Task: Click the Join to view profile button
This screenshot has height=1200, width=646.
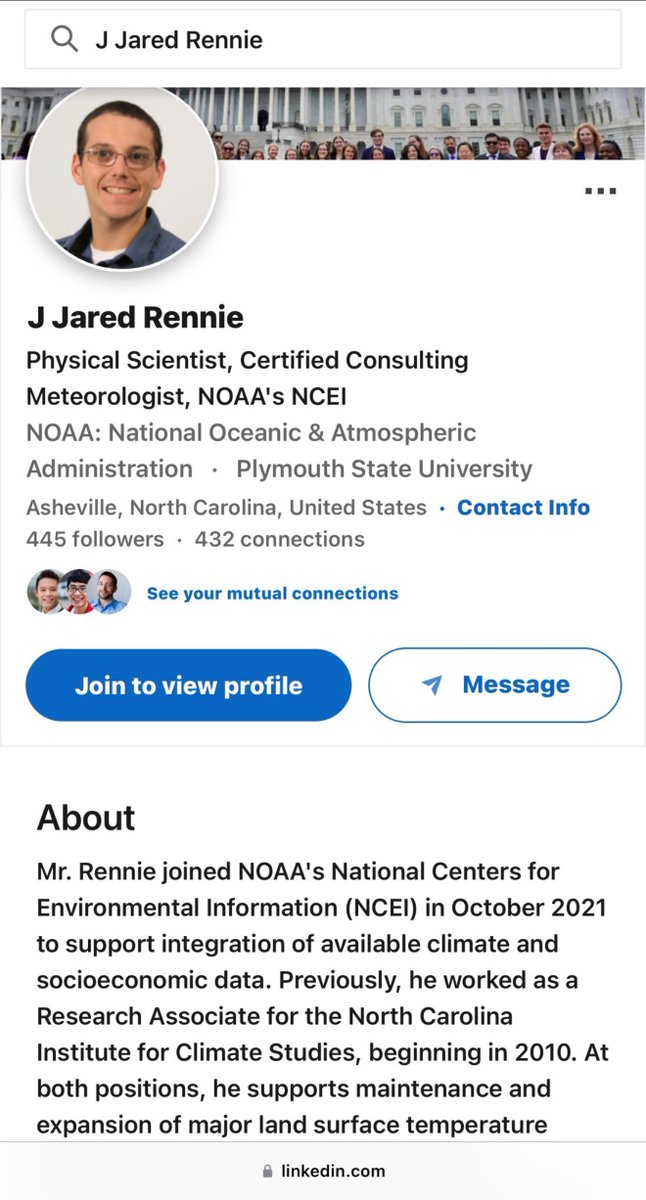Action: 188,685
